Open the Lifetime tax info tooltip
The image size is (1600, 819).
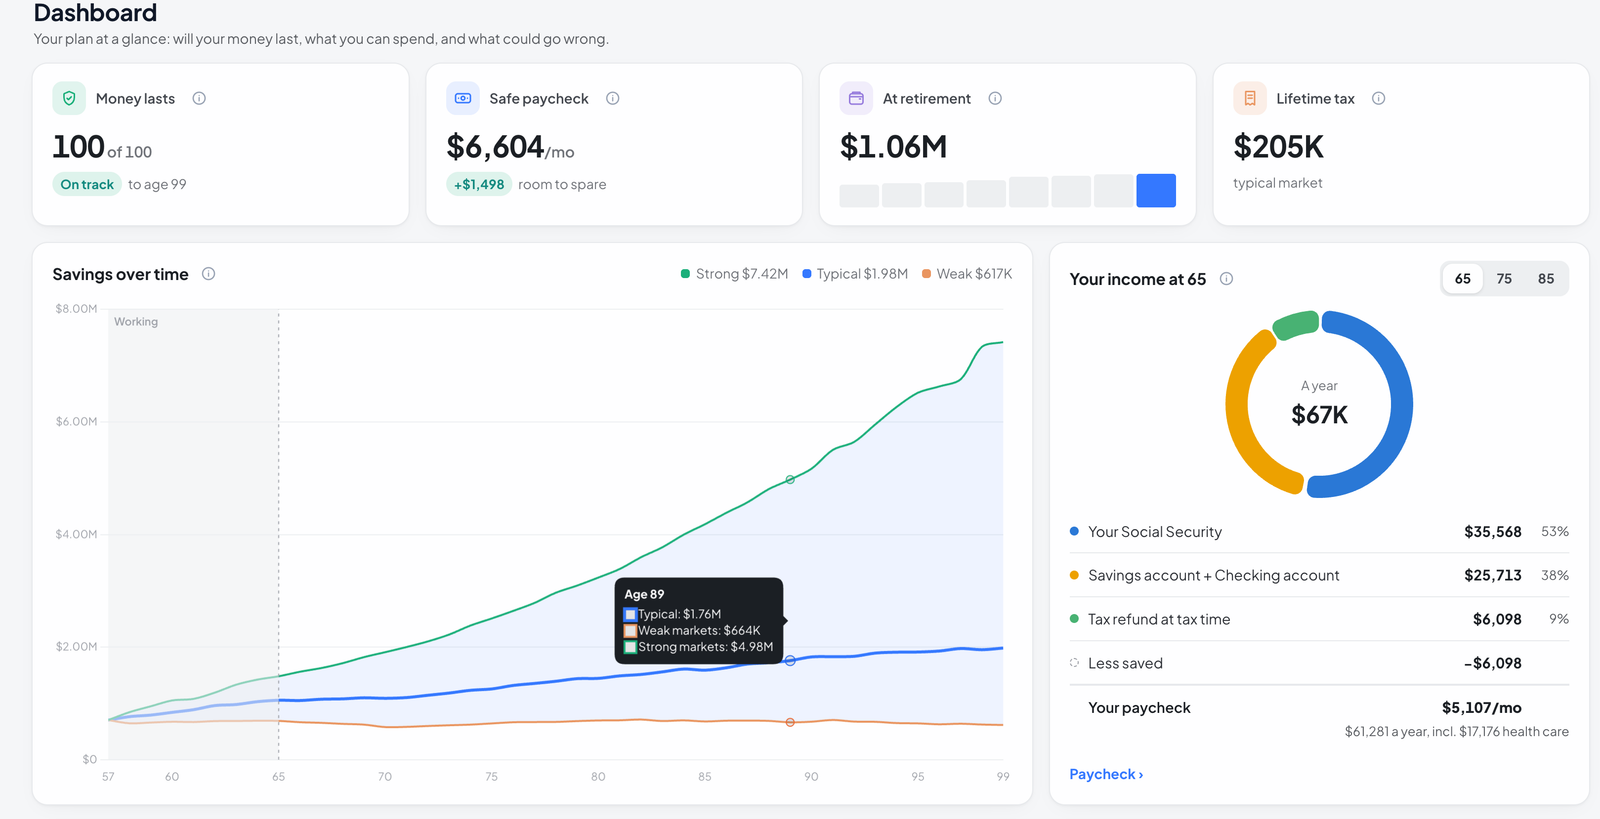coord(1379,98)
